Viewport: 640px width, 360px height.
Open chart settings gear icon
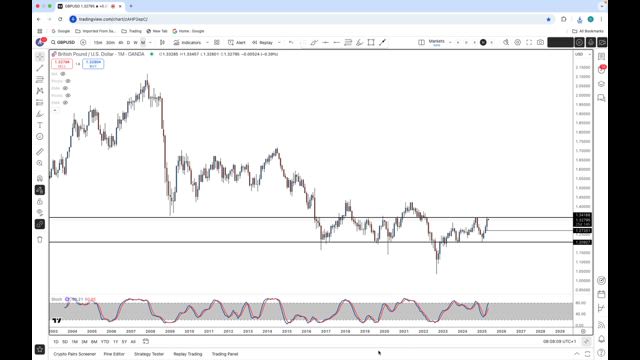point(518,42)
